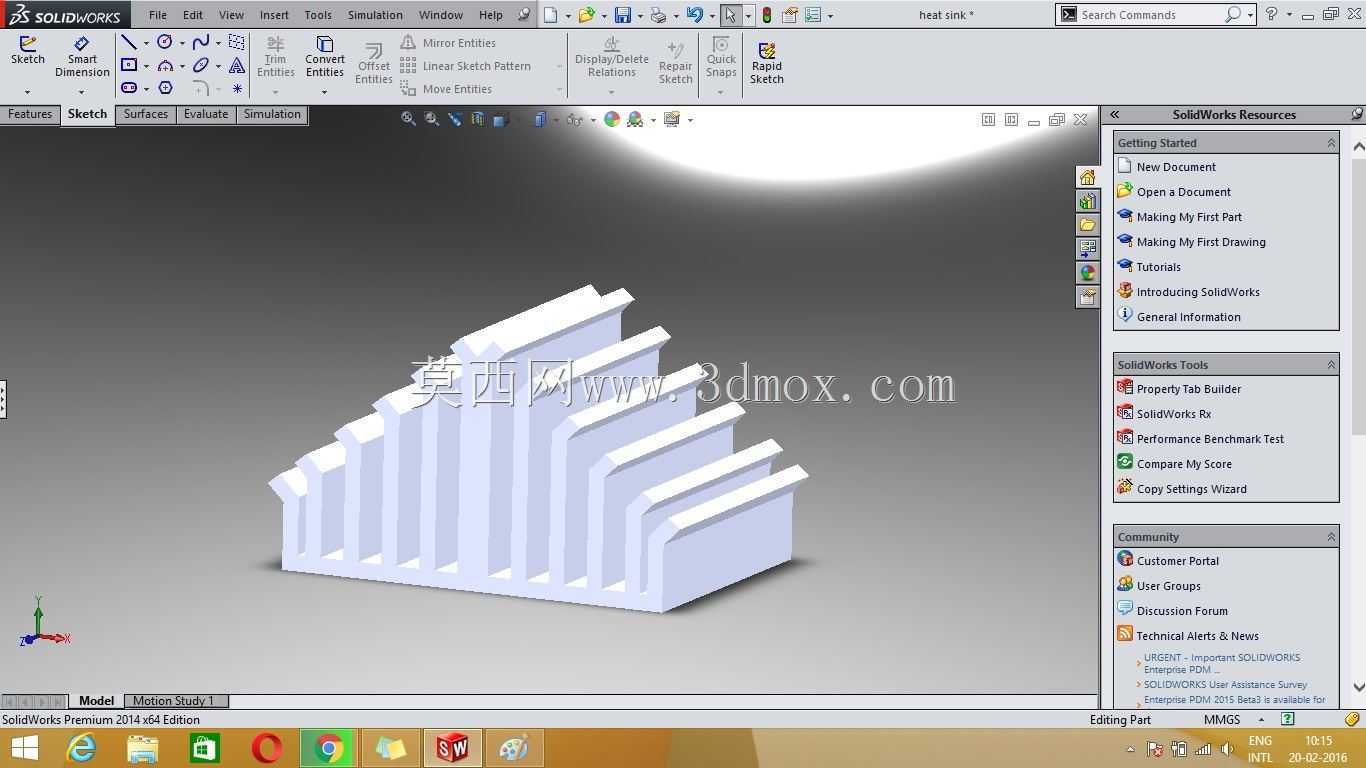Click the Smart Dimension tool
The image size is (1366, 768).
(82, 58)
